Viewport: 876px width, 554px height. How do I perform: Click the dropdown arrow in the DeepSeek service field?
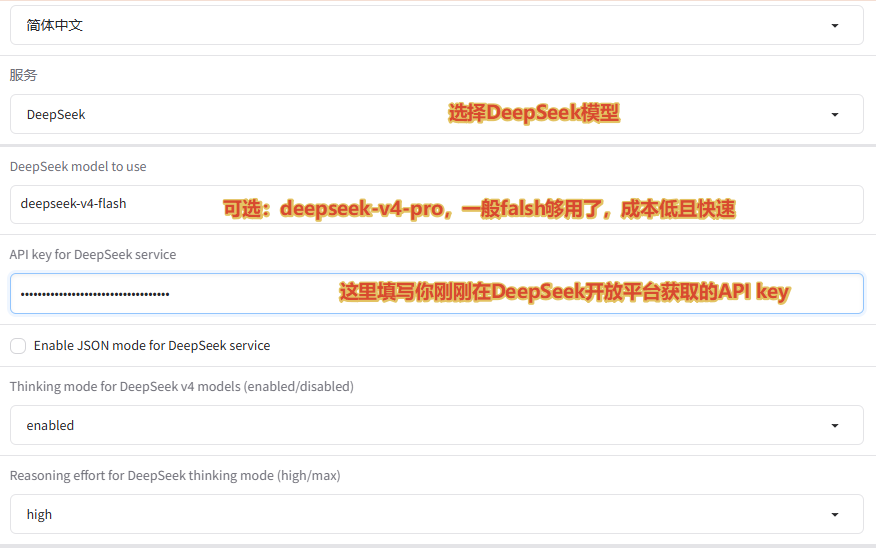(x=835, y=114)
